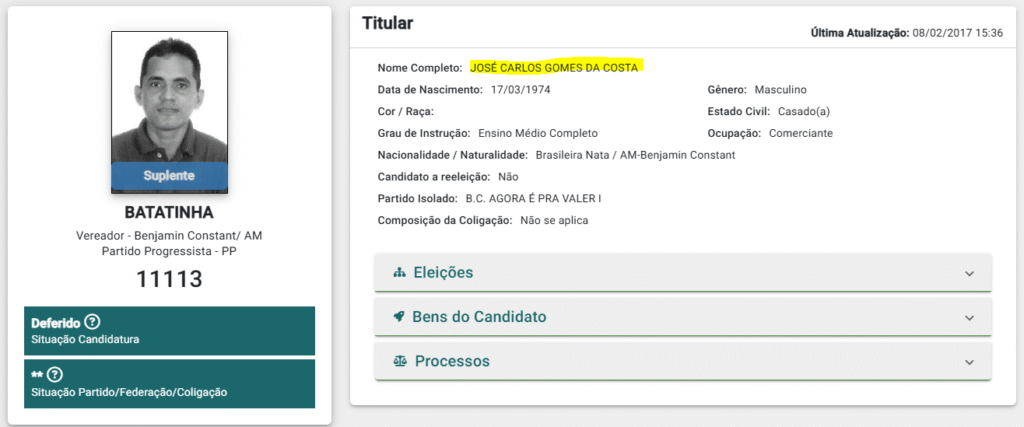This screenshot has height=427, width=1024.
Task: Click the Titular heading
Action: coord(387,23)
